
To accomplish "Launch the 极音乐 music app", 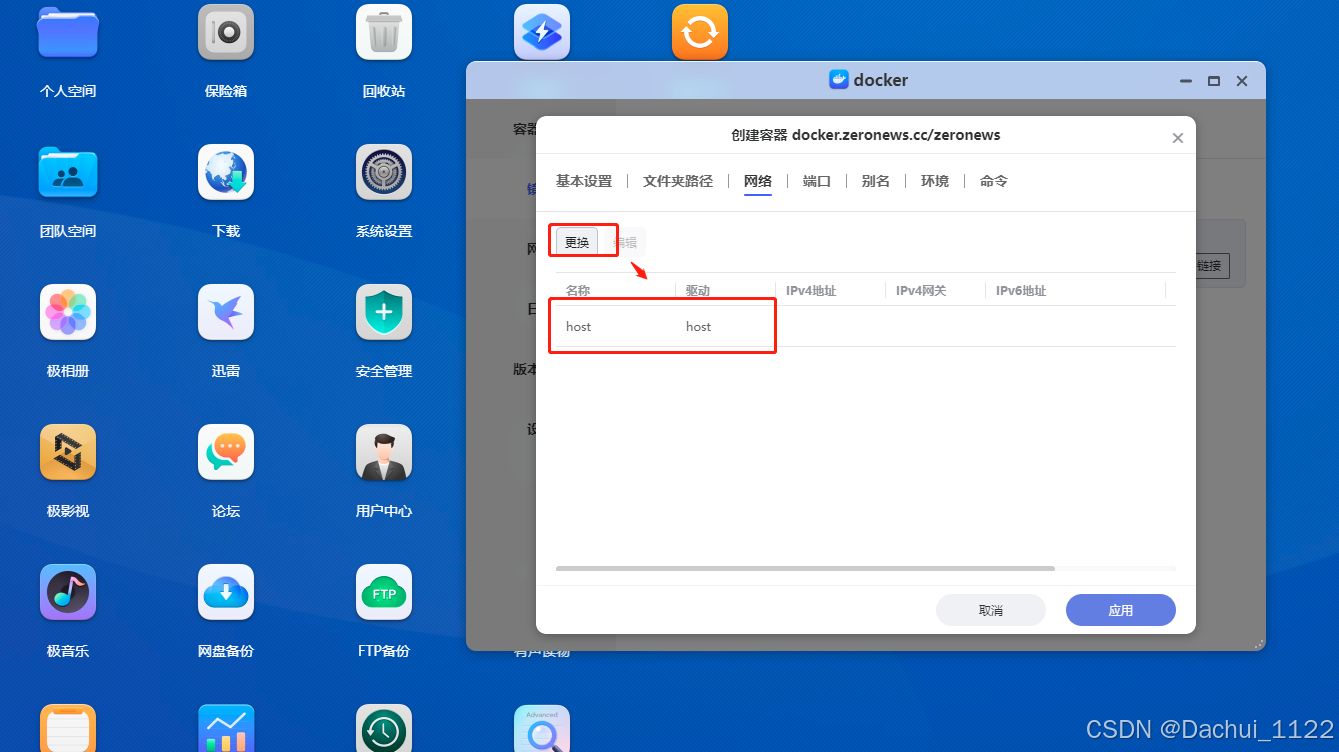I will 68,592.
